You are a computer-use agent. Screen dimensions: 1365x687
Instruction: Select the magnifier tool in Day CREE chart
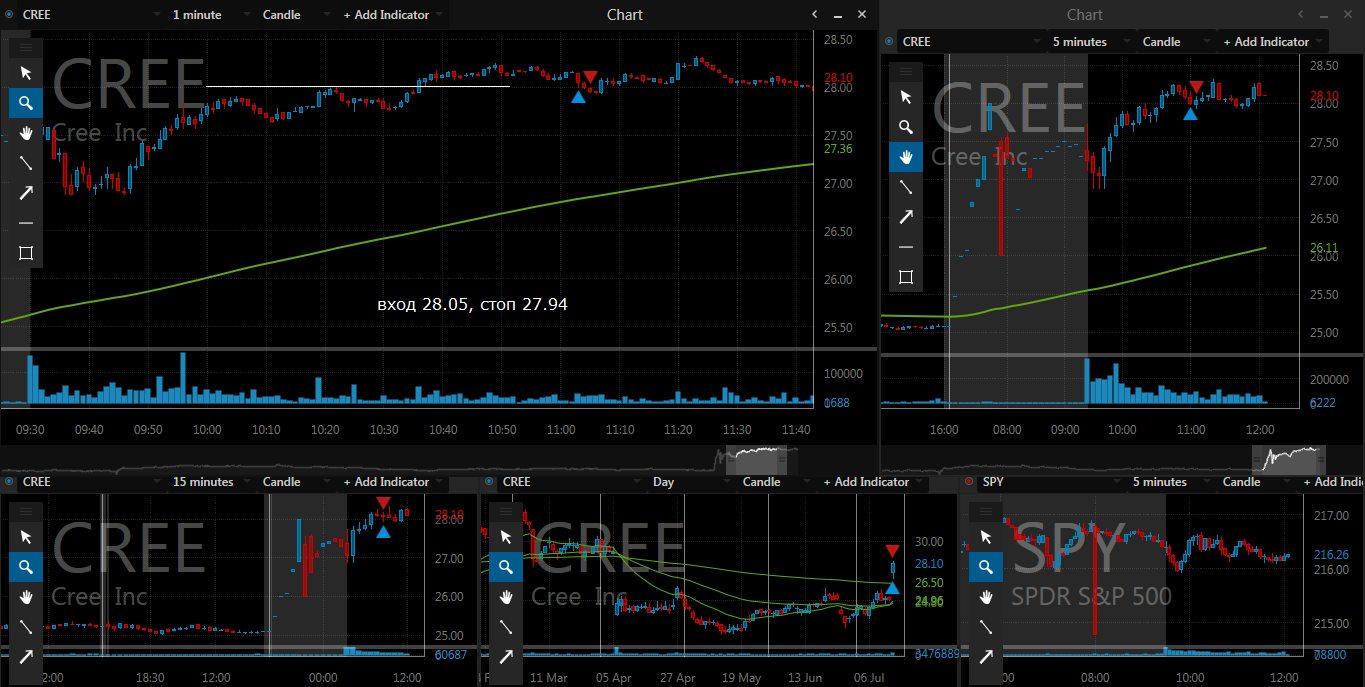point(506,567)
